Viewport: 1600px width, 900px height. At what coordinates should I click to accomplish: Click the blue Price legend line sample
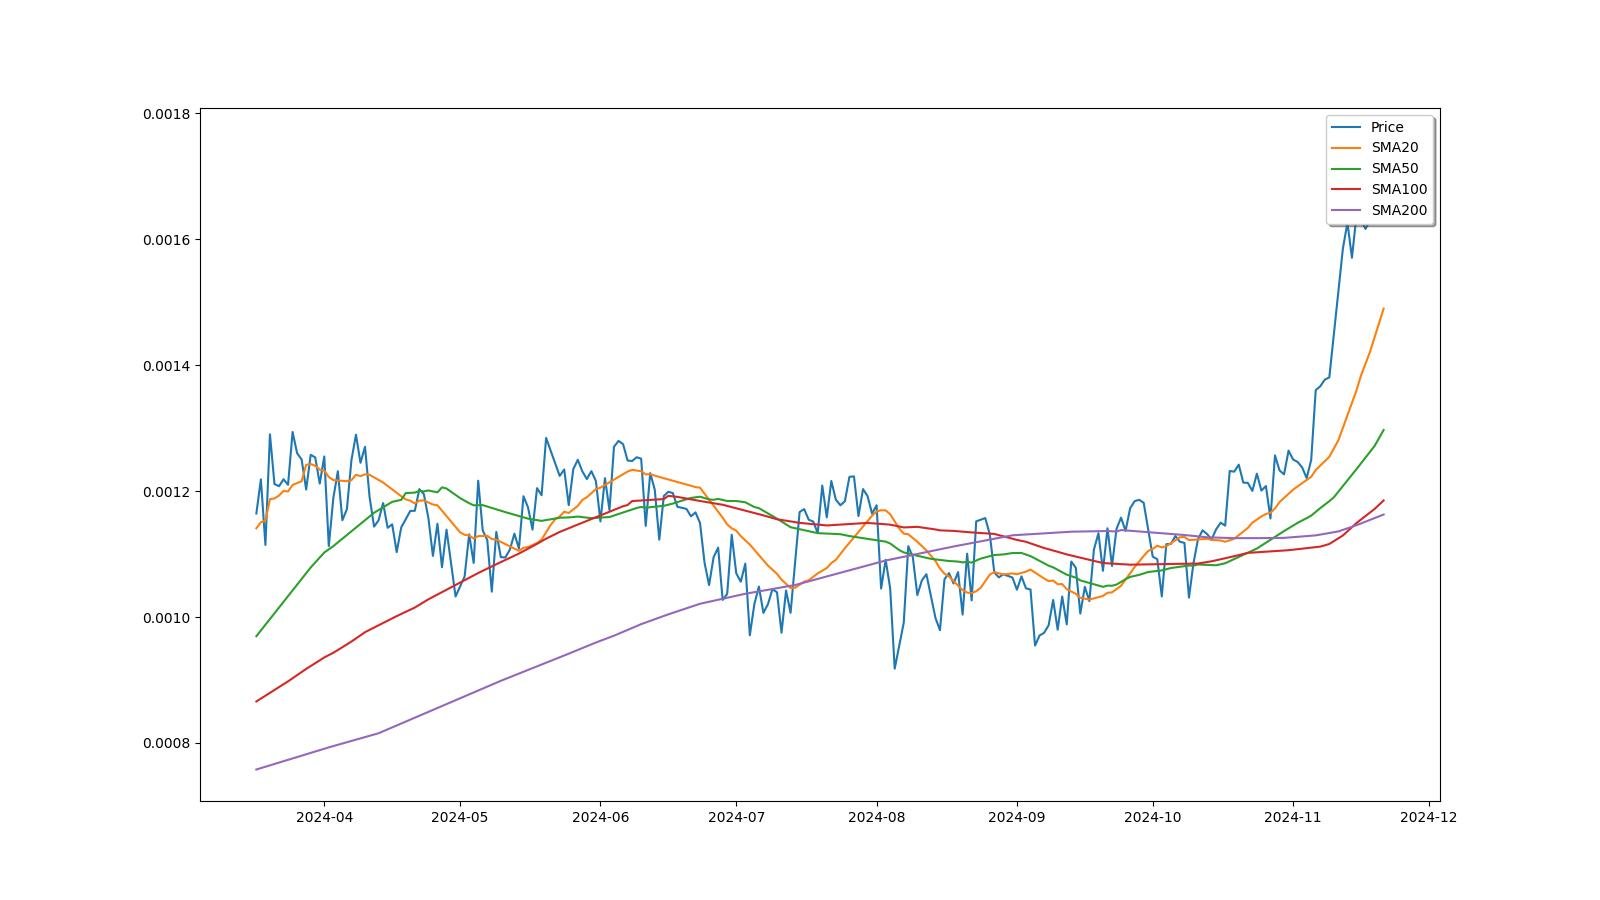coord(1347,127)
